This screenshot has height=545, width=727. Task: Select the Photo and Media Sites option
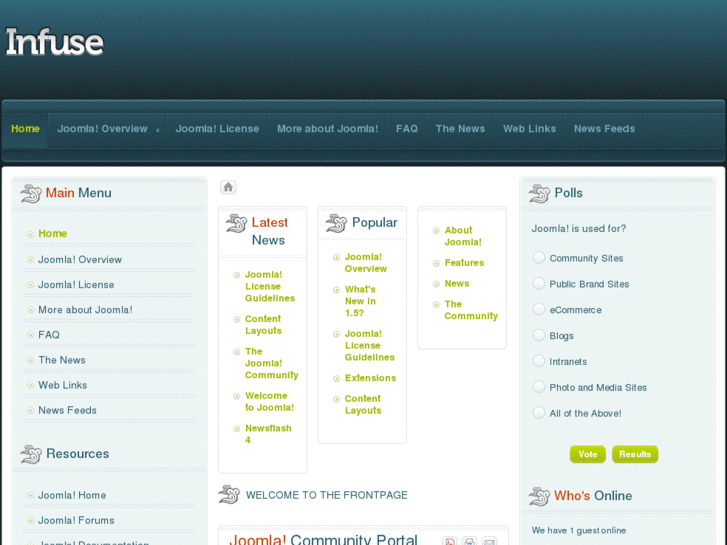click(x=539, y=387)
